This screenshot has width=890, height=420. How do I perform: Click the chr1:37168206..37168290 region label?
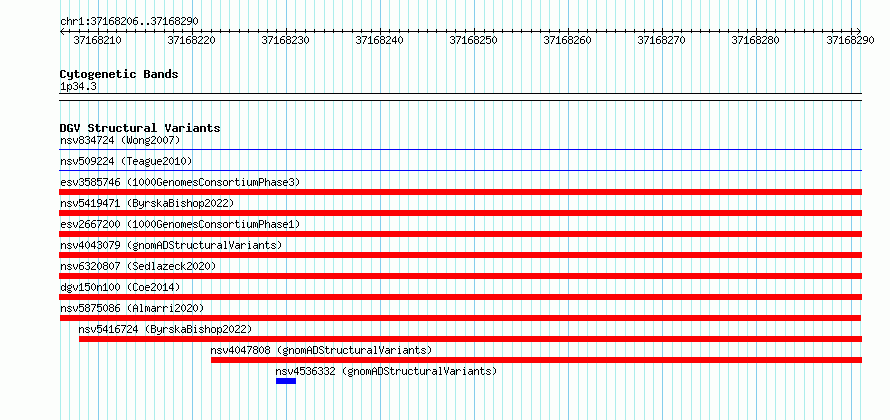coord(129,21)
